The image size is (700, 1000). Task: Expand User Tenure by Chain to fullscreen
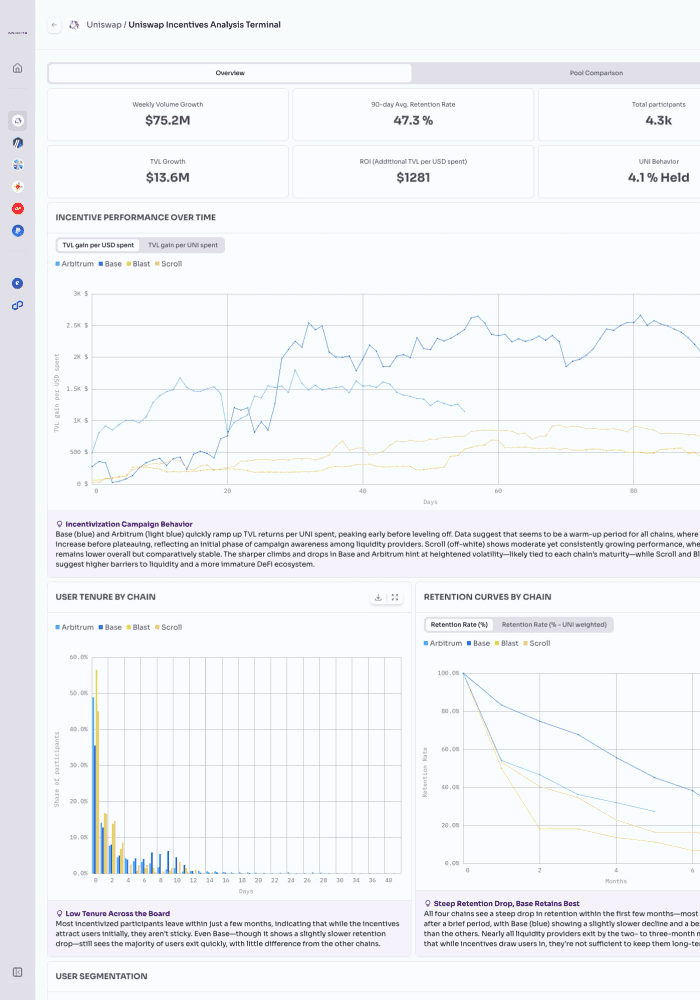[x=395, y=598]
